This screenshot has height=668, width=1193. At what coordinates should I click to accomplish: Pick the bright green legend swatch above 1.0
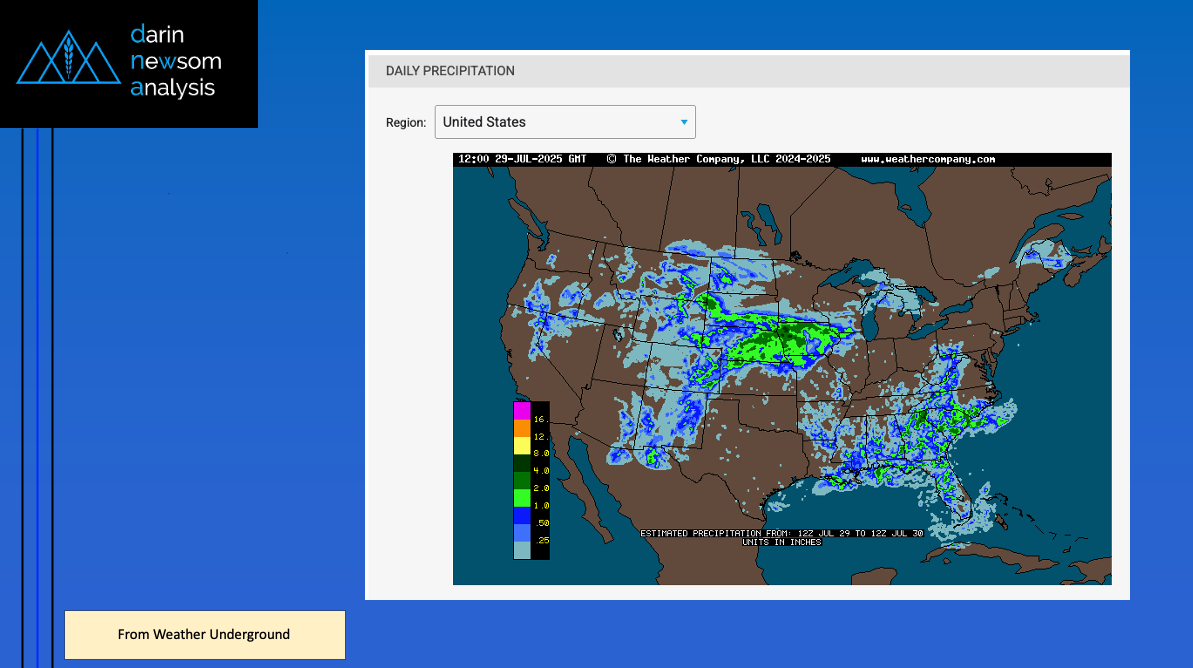[x=522, y=497]
